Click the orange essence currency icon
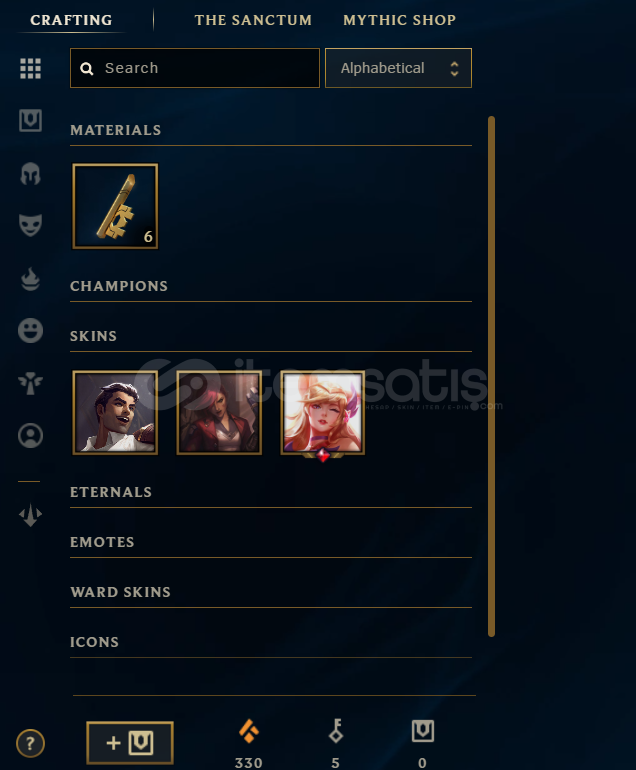Image resolution: width=636 pixels, height=770 pixels. tap(249, 731)
